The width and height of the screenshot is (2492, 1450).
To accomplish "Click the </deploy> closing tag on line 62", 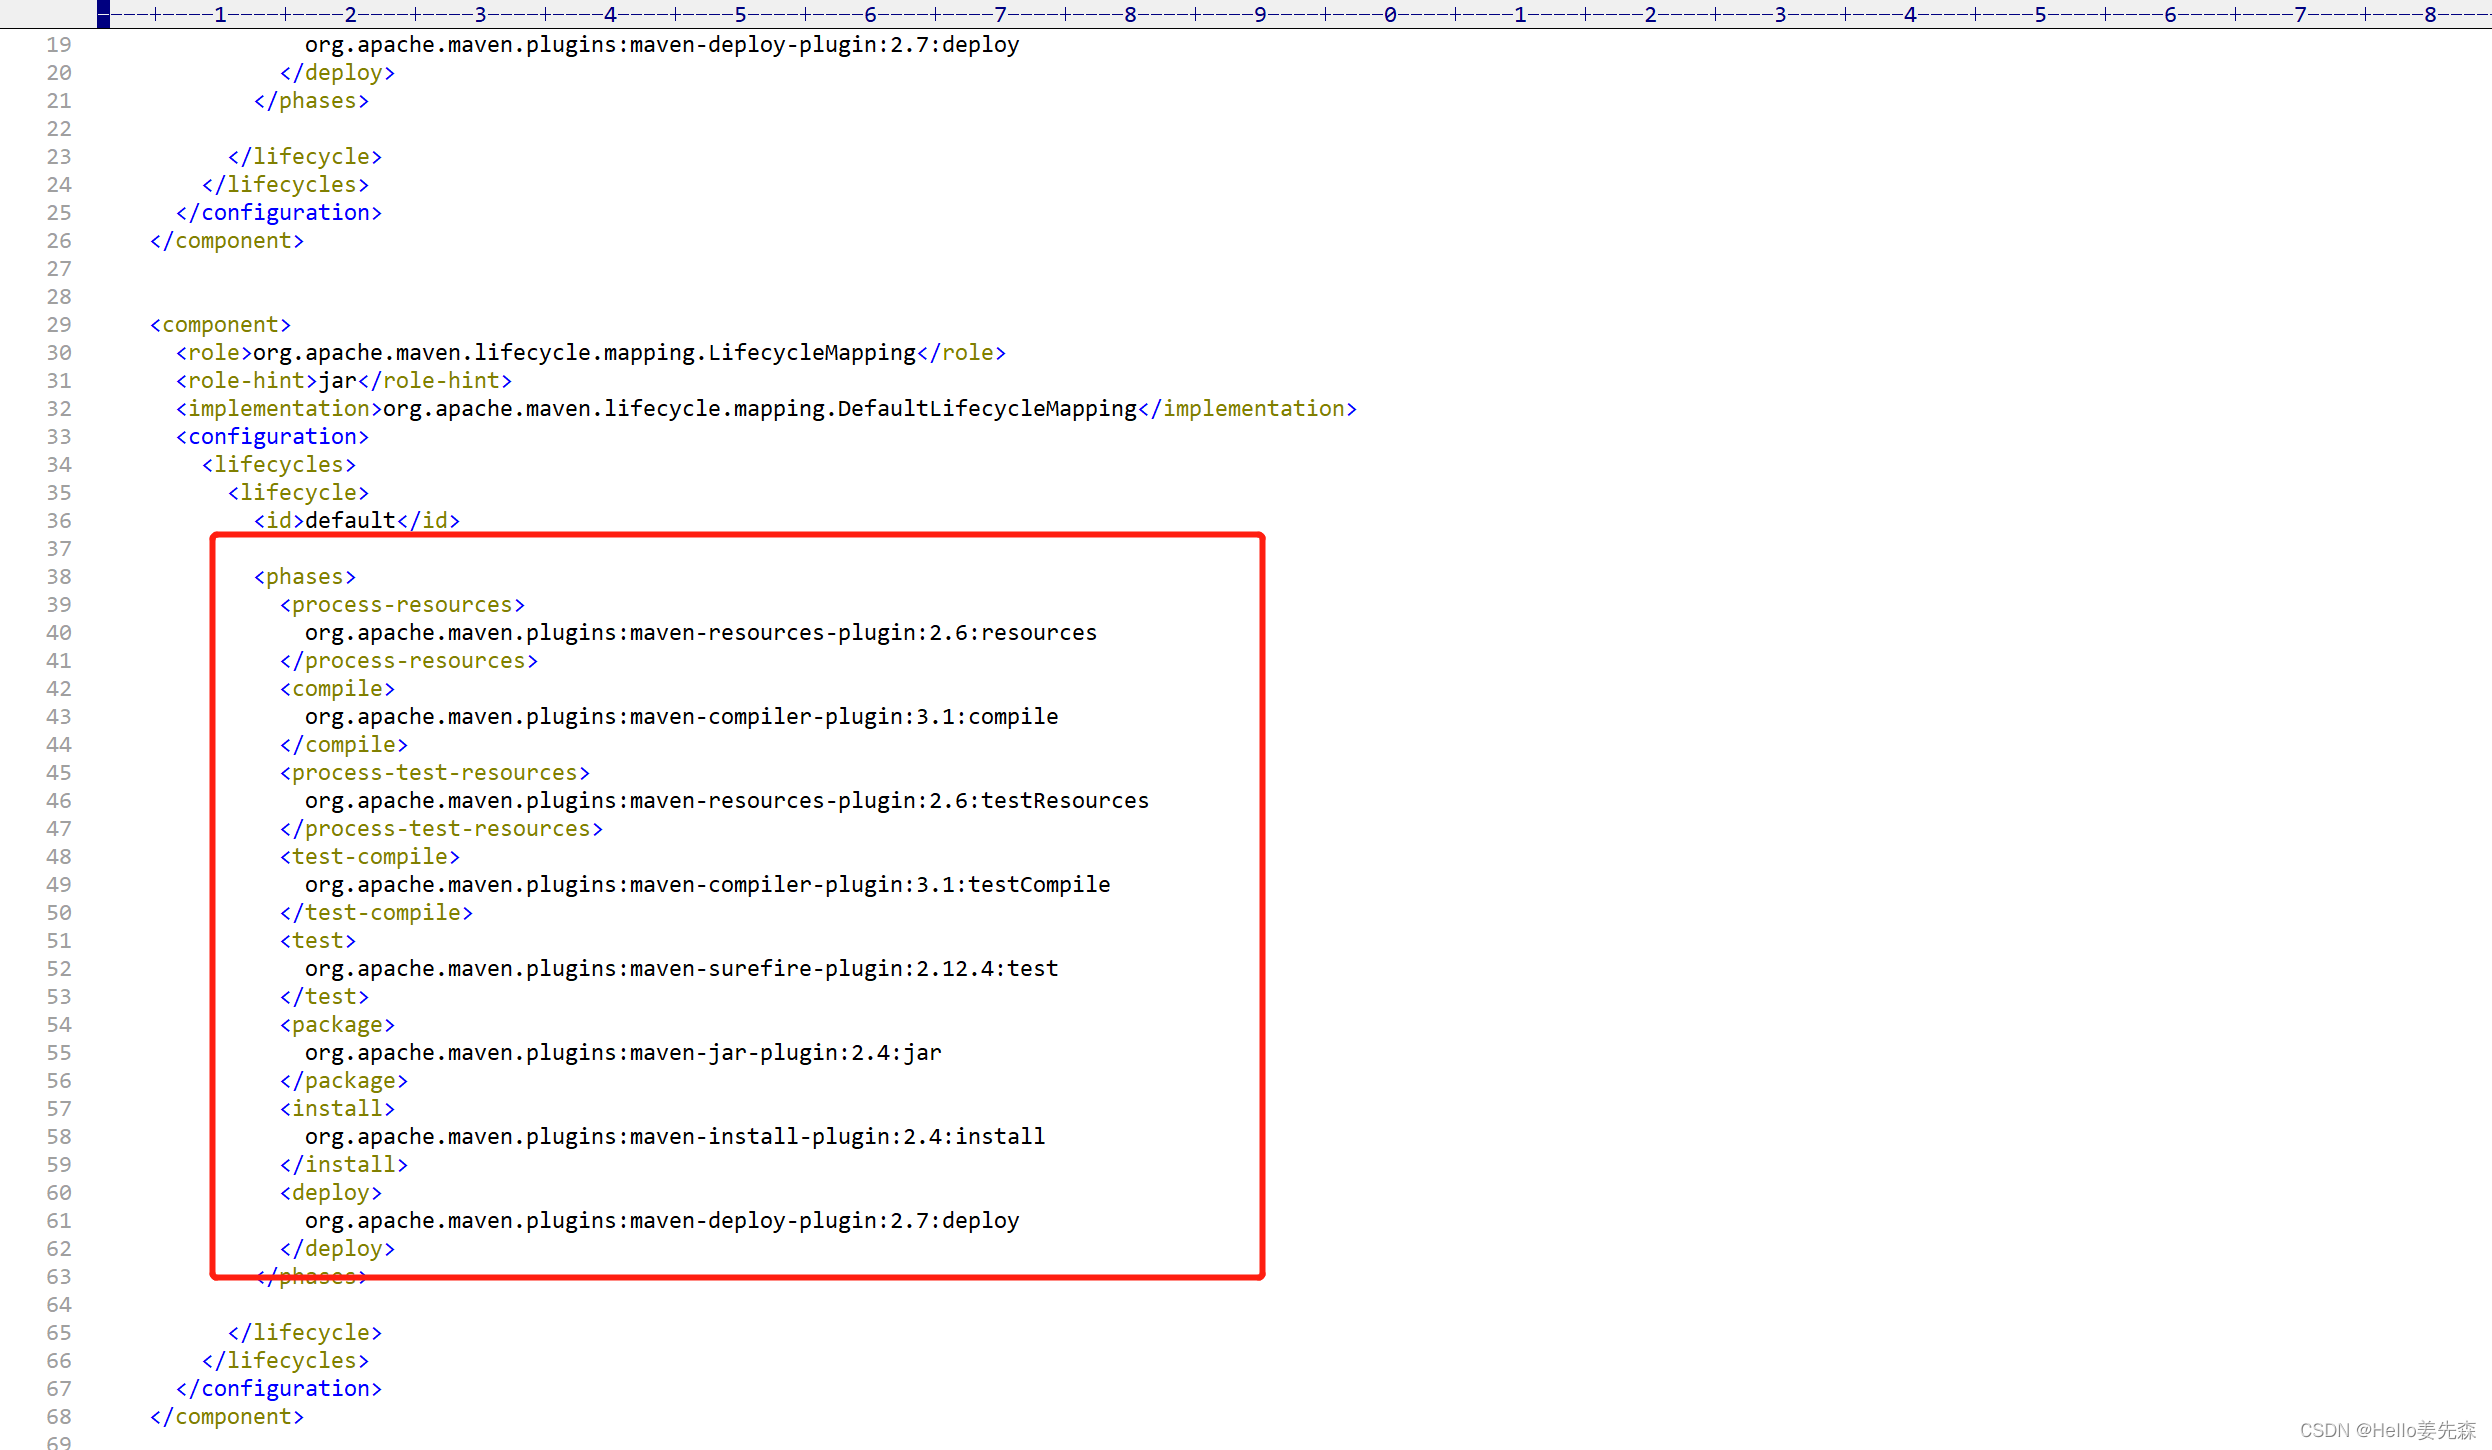I will pos(337,1249).
